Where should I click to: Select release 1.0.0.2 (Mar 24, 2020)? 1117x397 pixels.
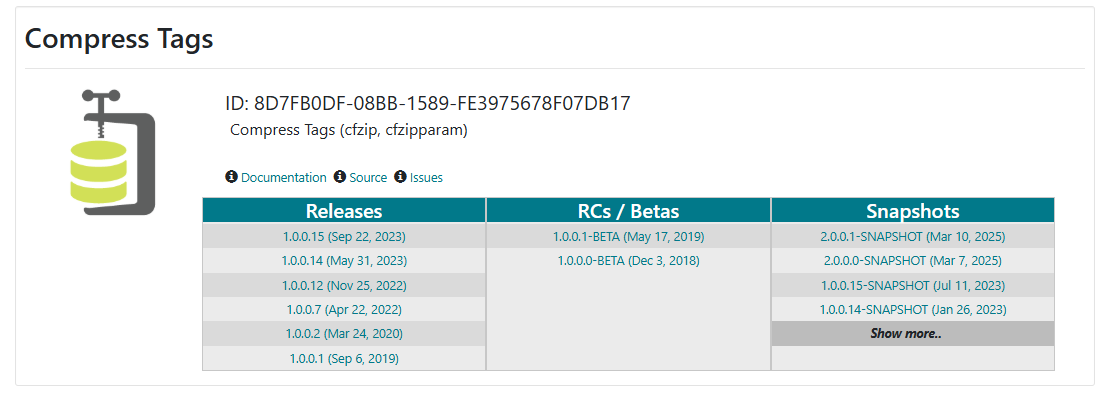[344, 334]
